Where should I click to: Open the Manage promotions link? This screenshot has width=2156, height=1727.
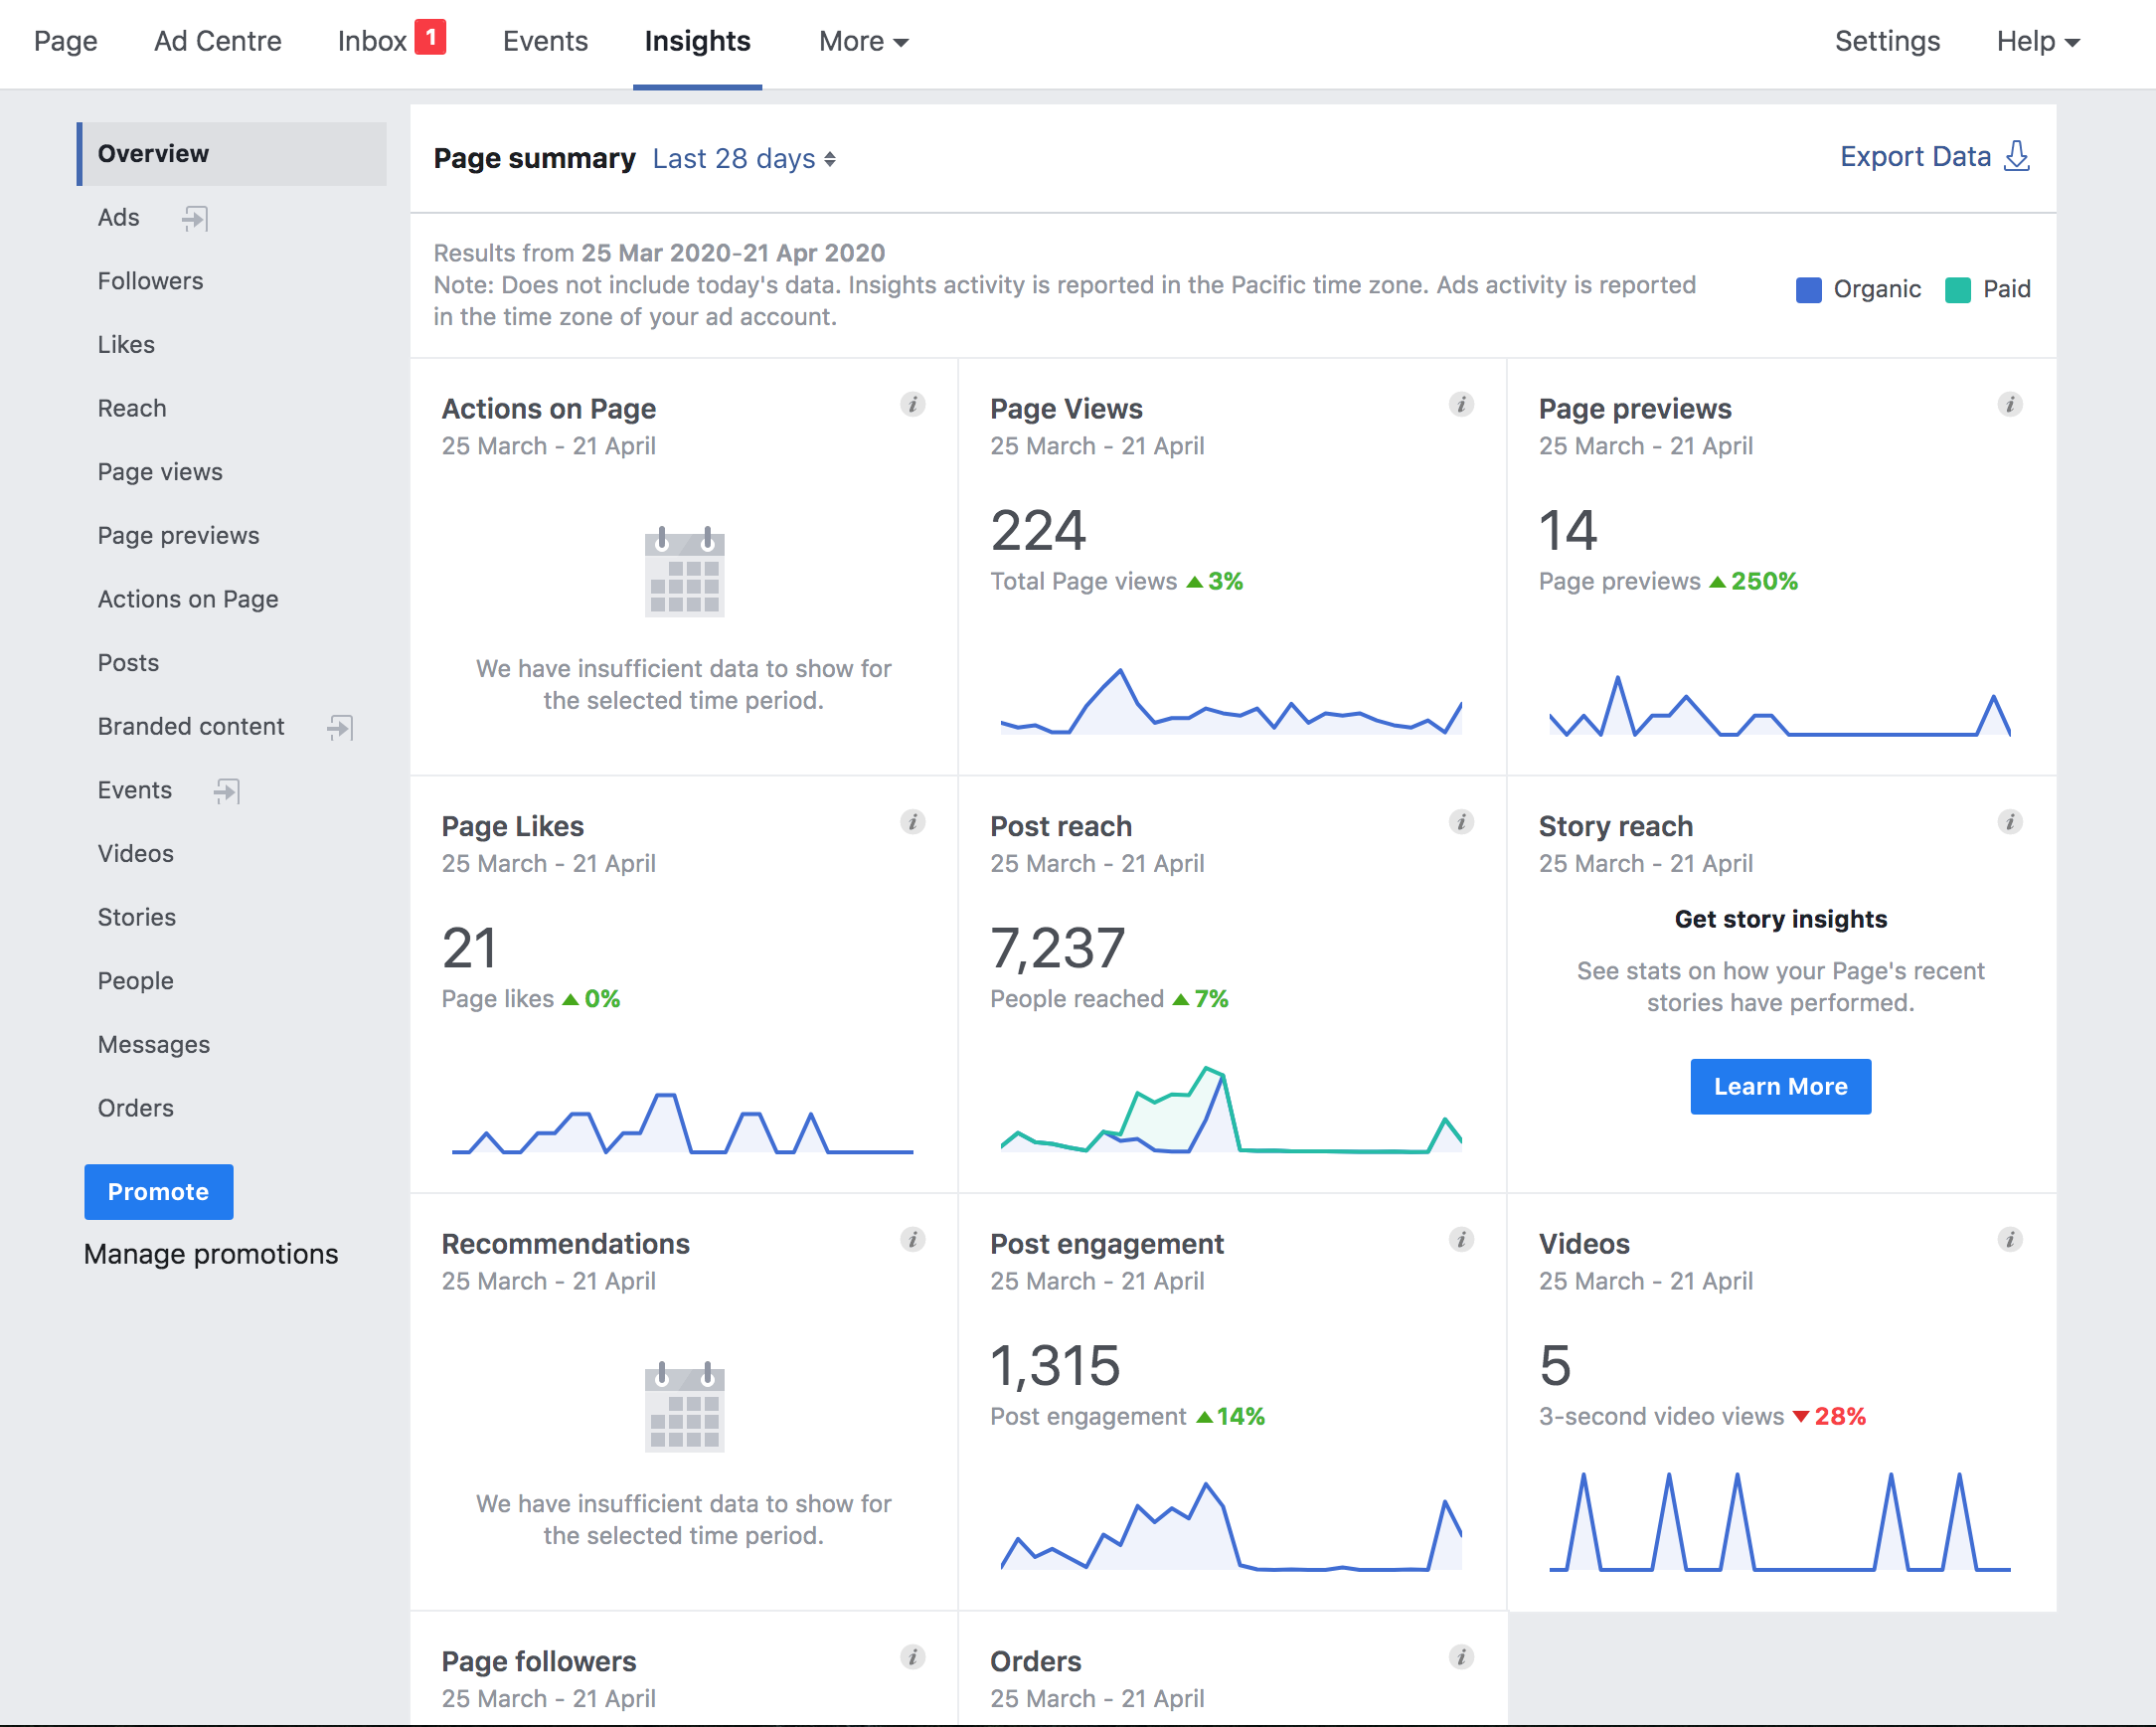[x=211, y=1254]
